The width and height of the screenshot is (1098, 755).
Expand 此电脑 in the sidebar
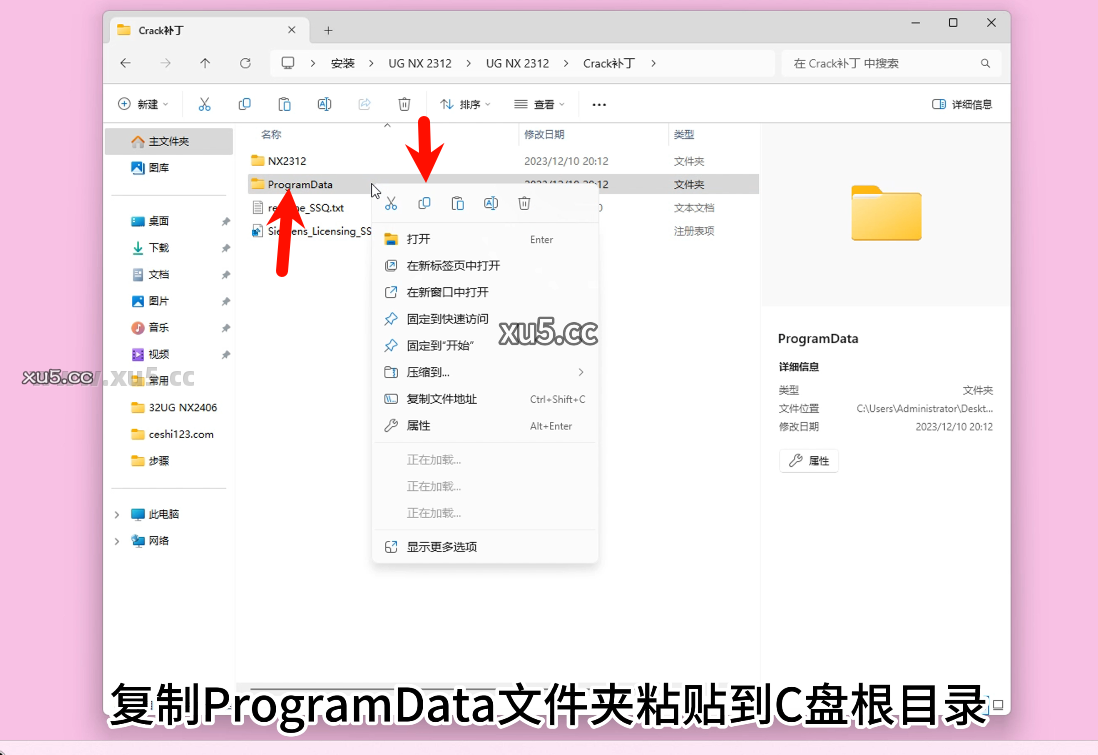pyautogui.click(x=118, y=514)
